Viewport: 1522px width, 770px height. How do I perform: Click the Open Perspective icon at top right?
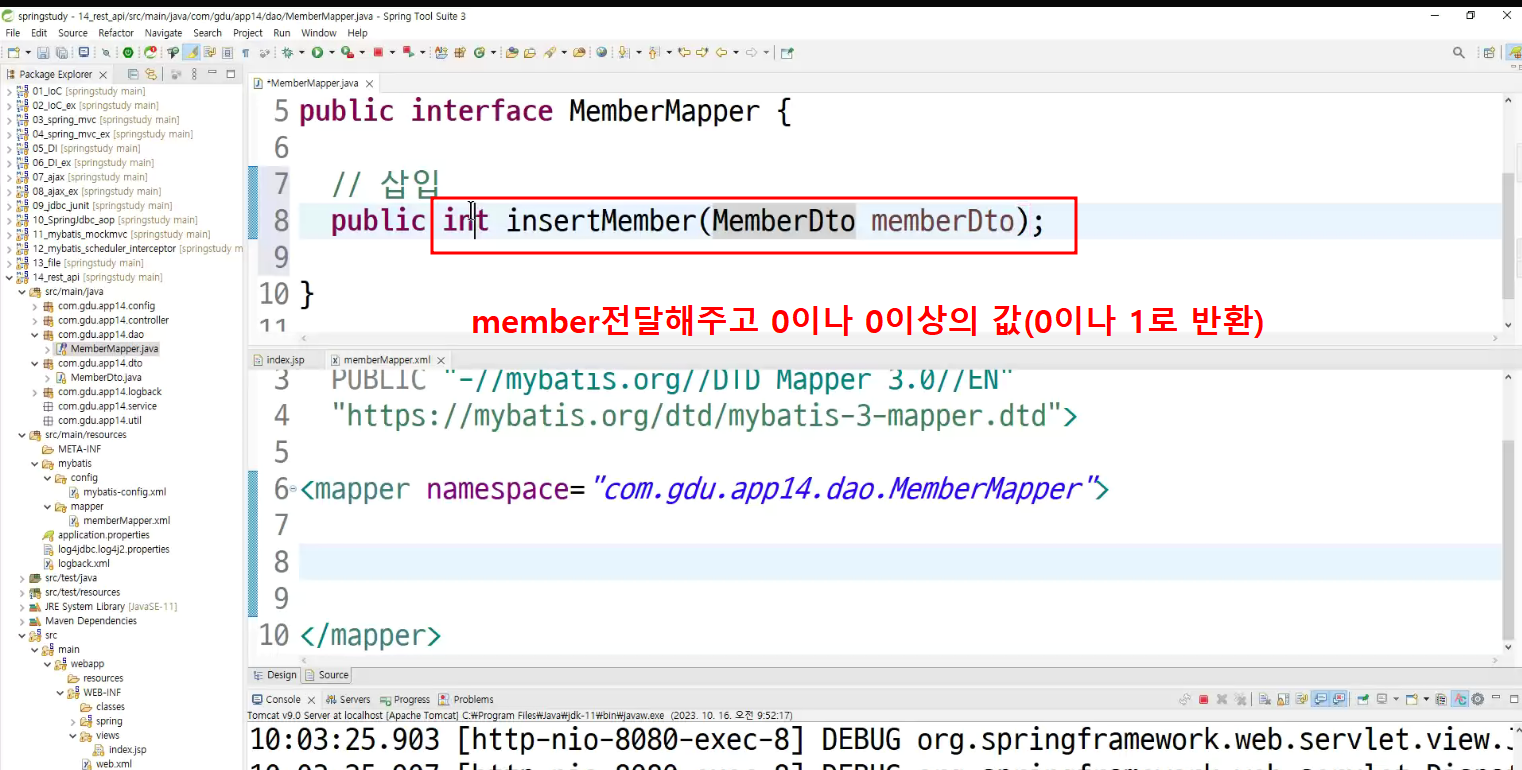click(1489, 52)
